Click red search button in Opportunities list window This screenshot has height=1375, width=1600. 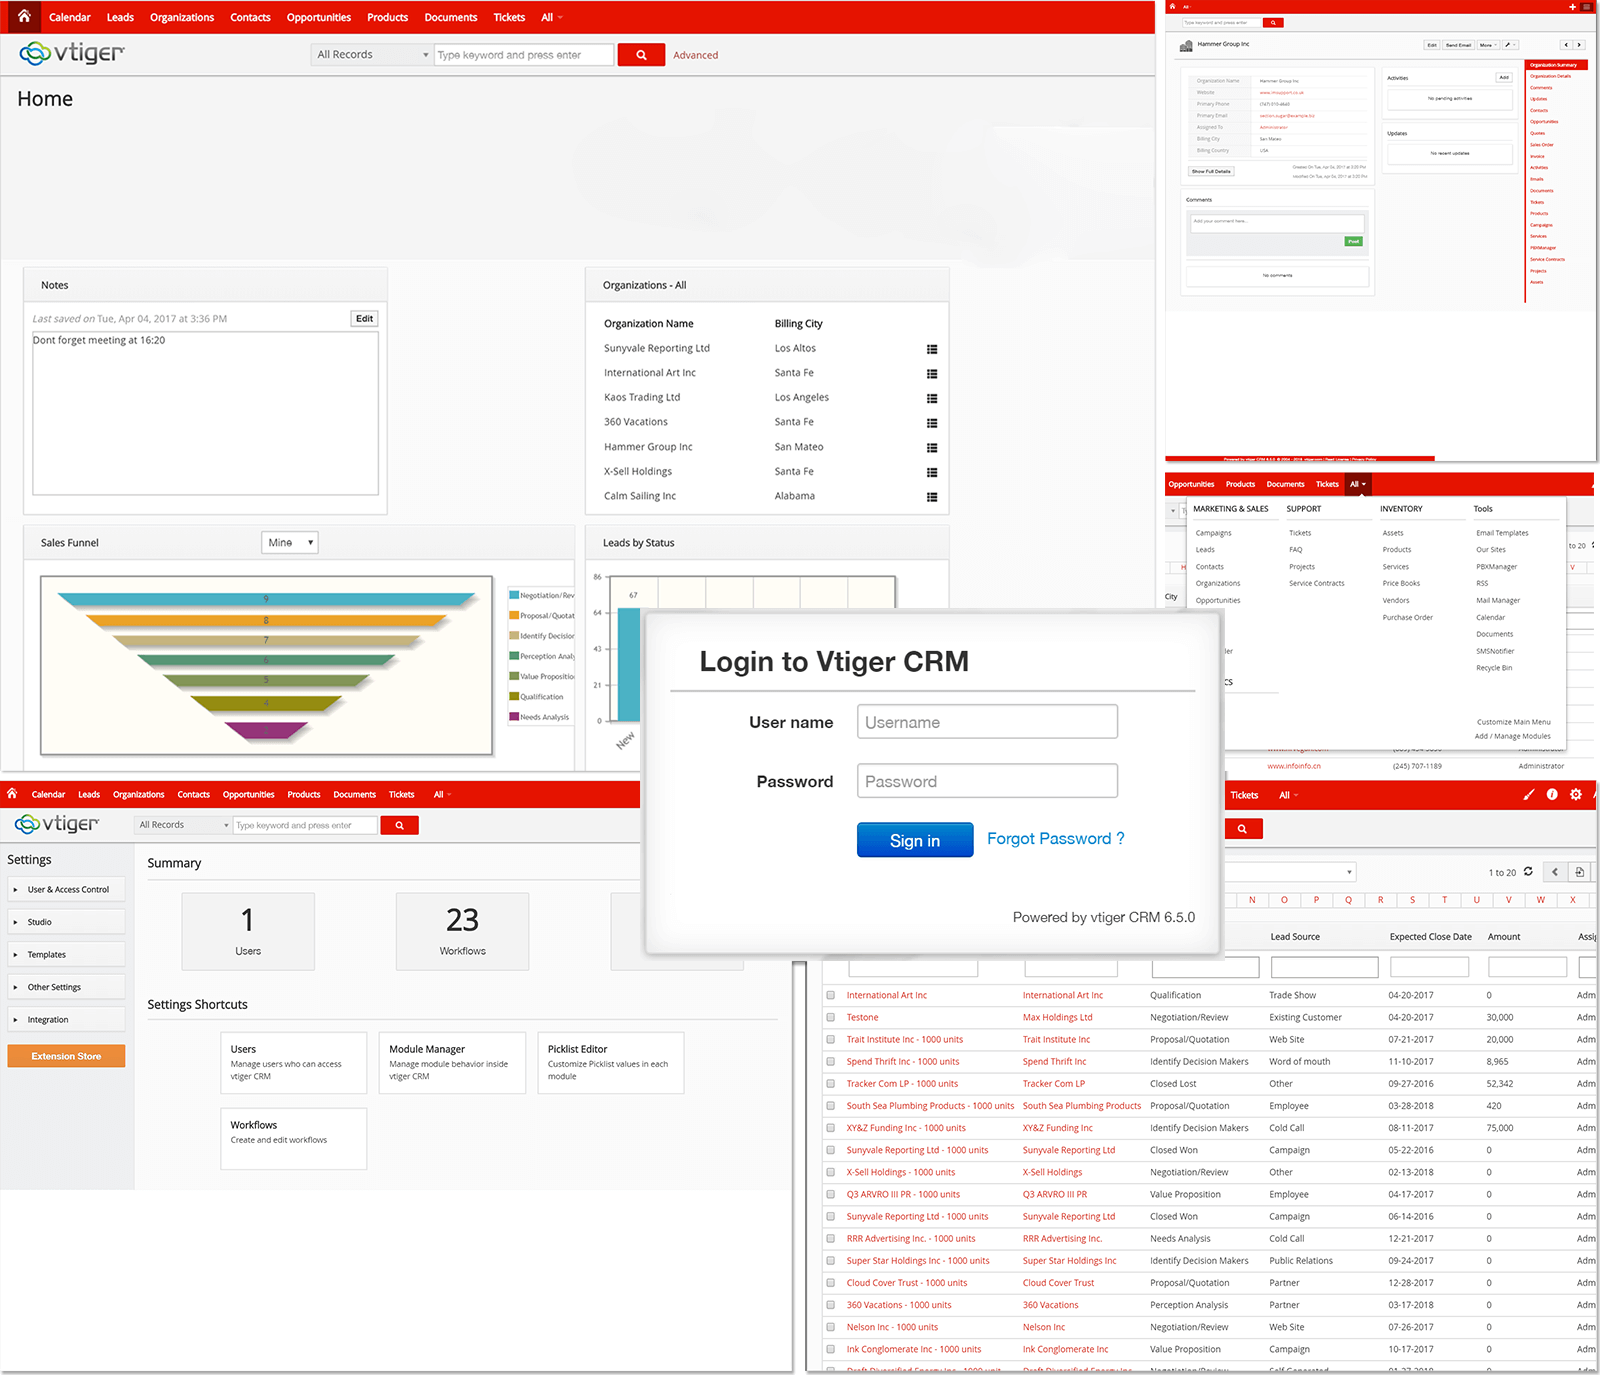tap(1243, 828)
